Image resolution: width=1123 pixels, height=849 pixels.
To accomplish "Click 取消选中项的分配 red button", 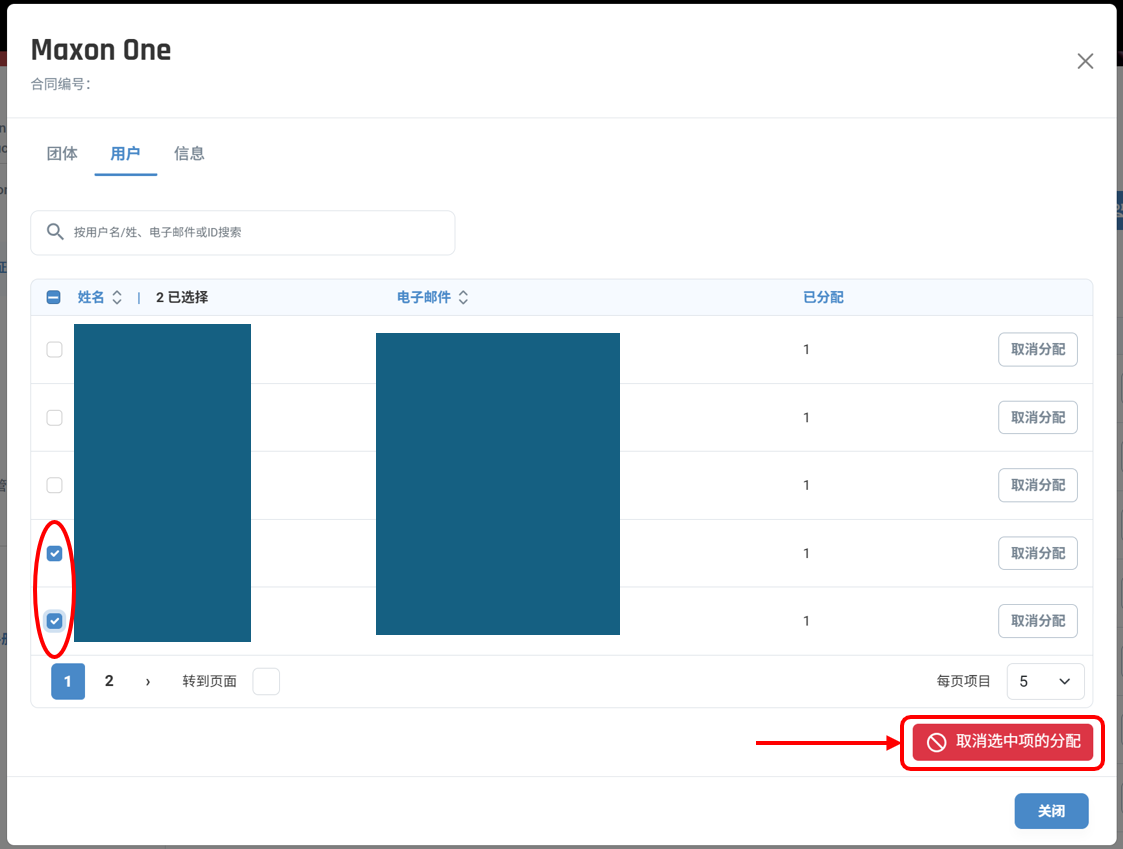I will (1003, 742).
